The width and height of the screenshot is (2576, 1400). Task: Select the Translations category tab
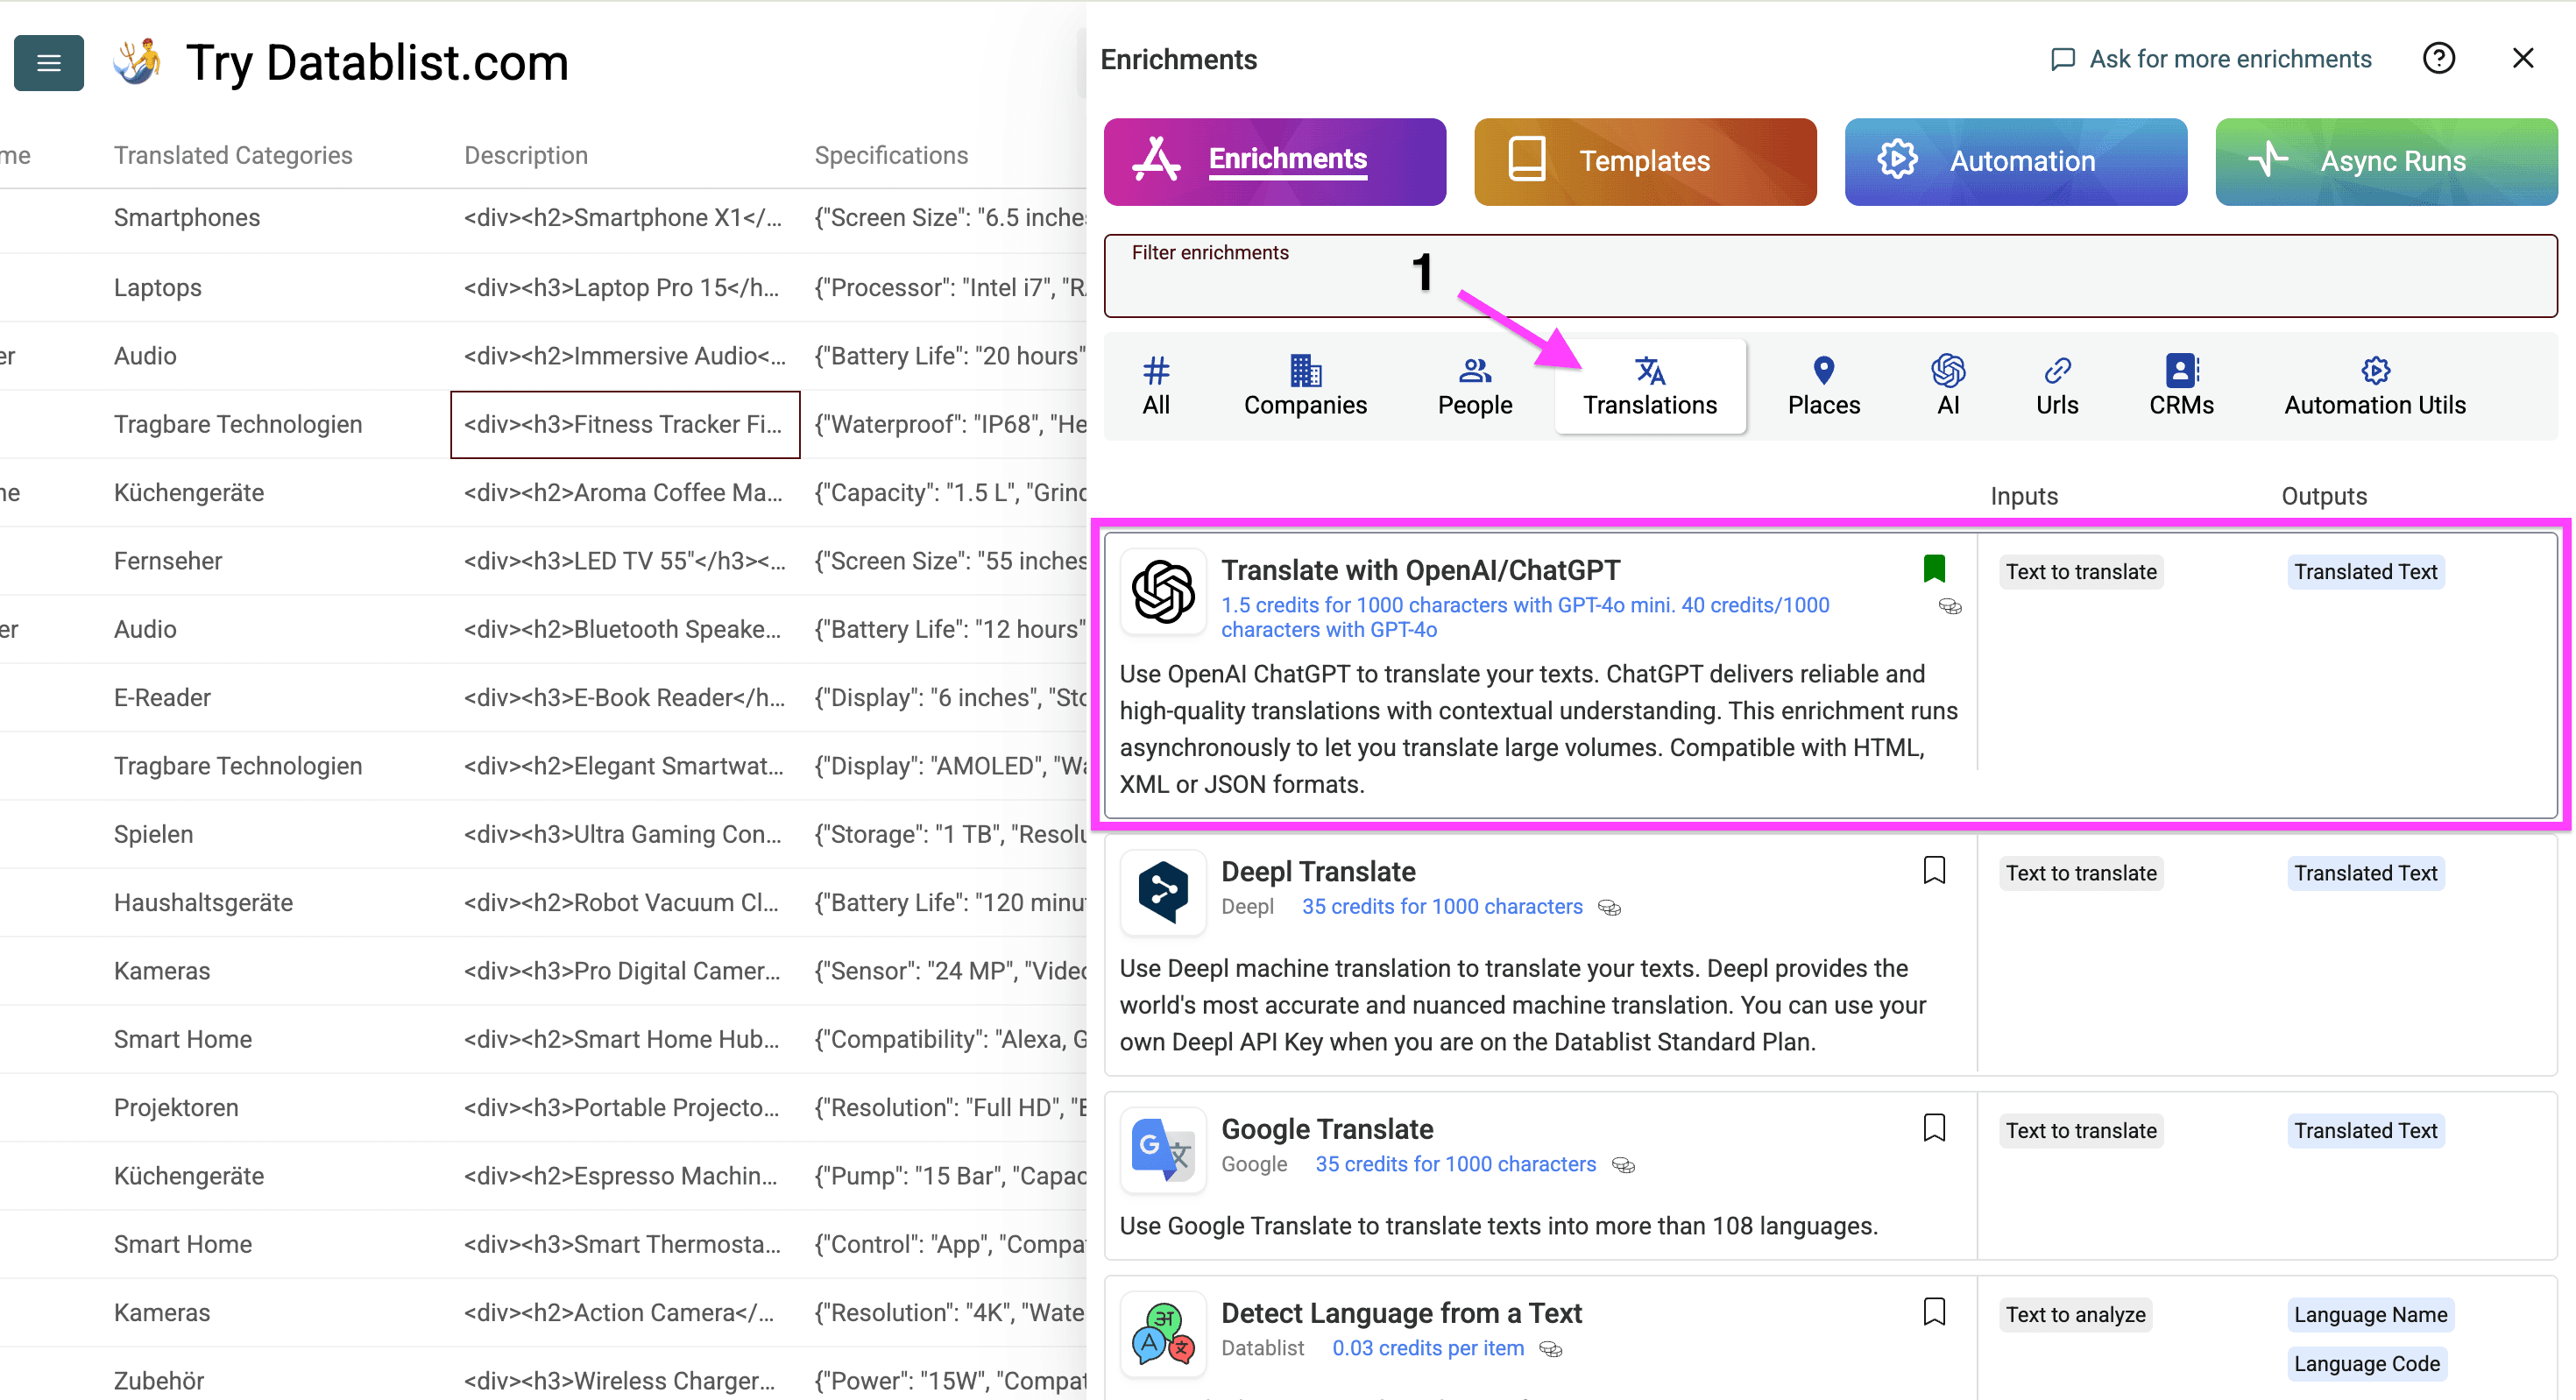point(1649,387)
